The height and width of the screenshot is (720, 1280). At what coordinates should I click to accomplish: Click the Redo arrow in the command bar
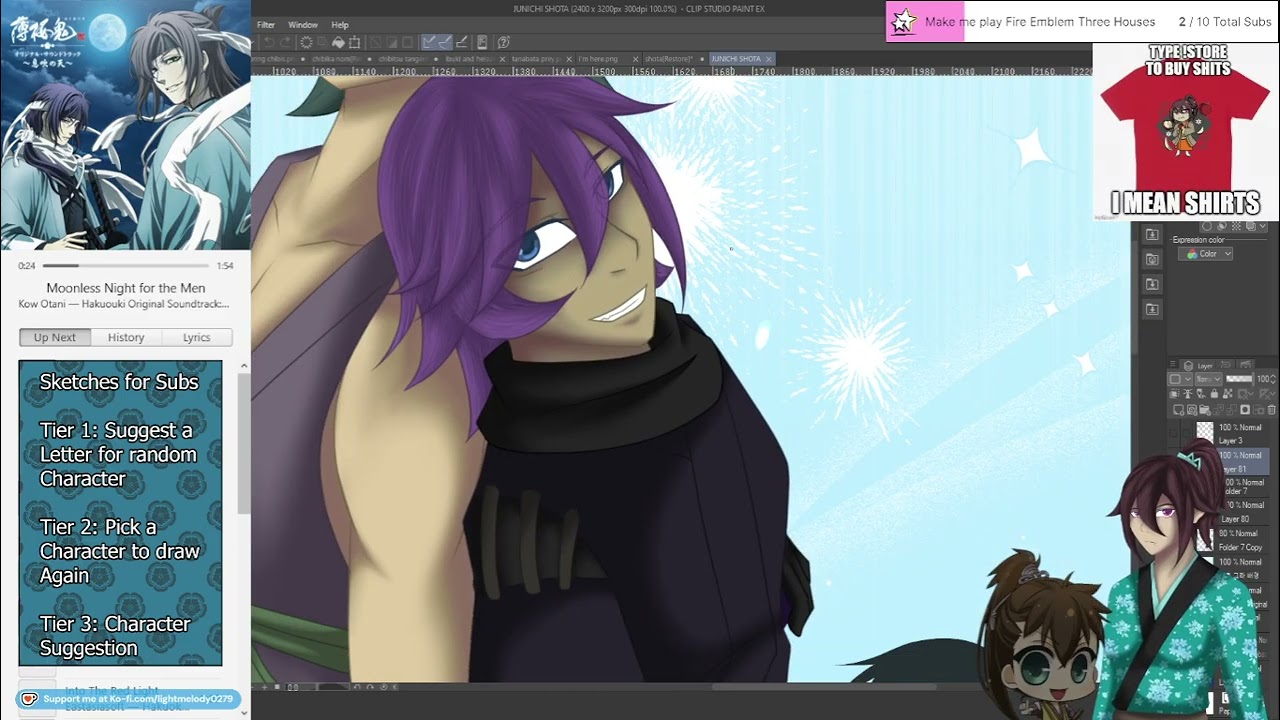287,42
